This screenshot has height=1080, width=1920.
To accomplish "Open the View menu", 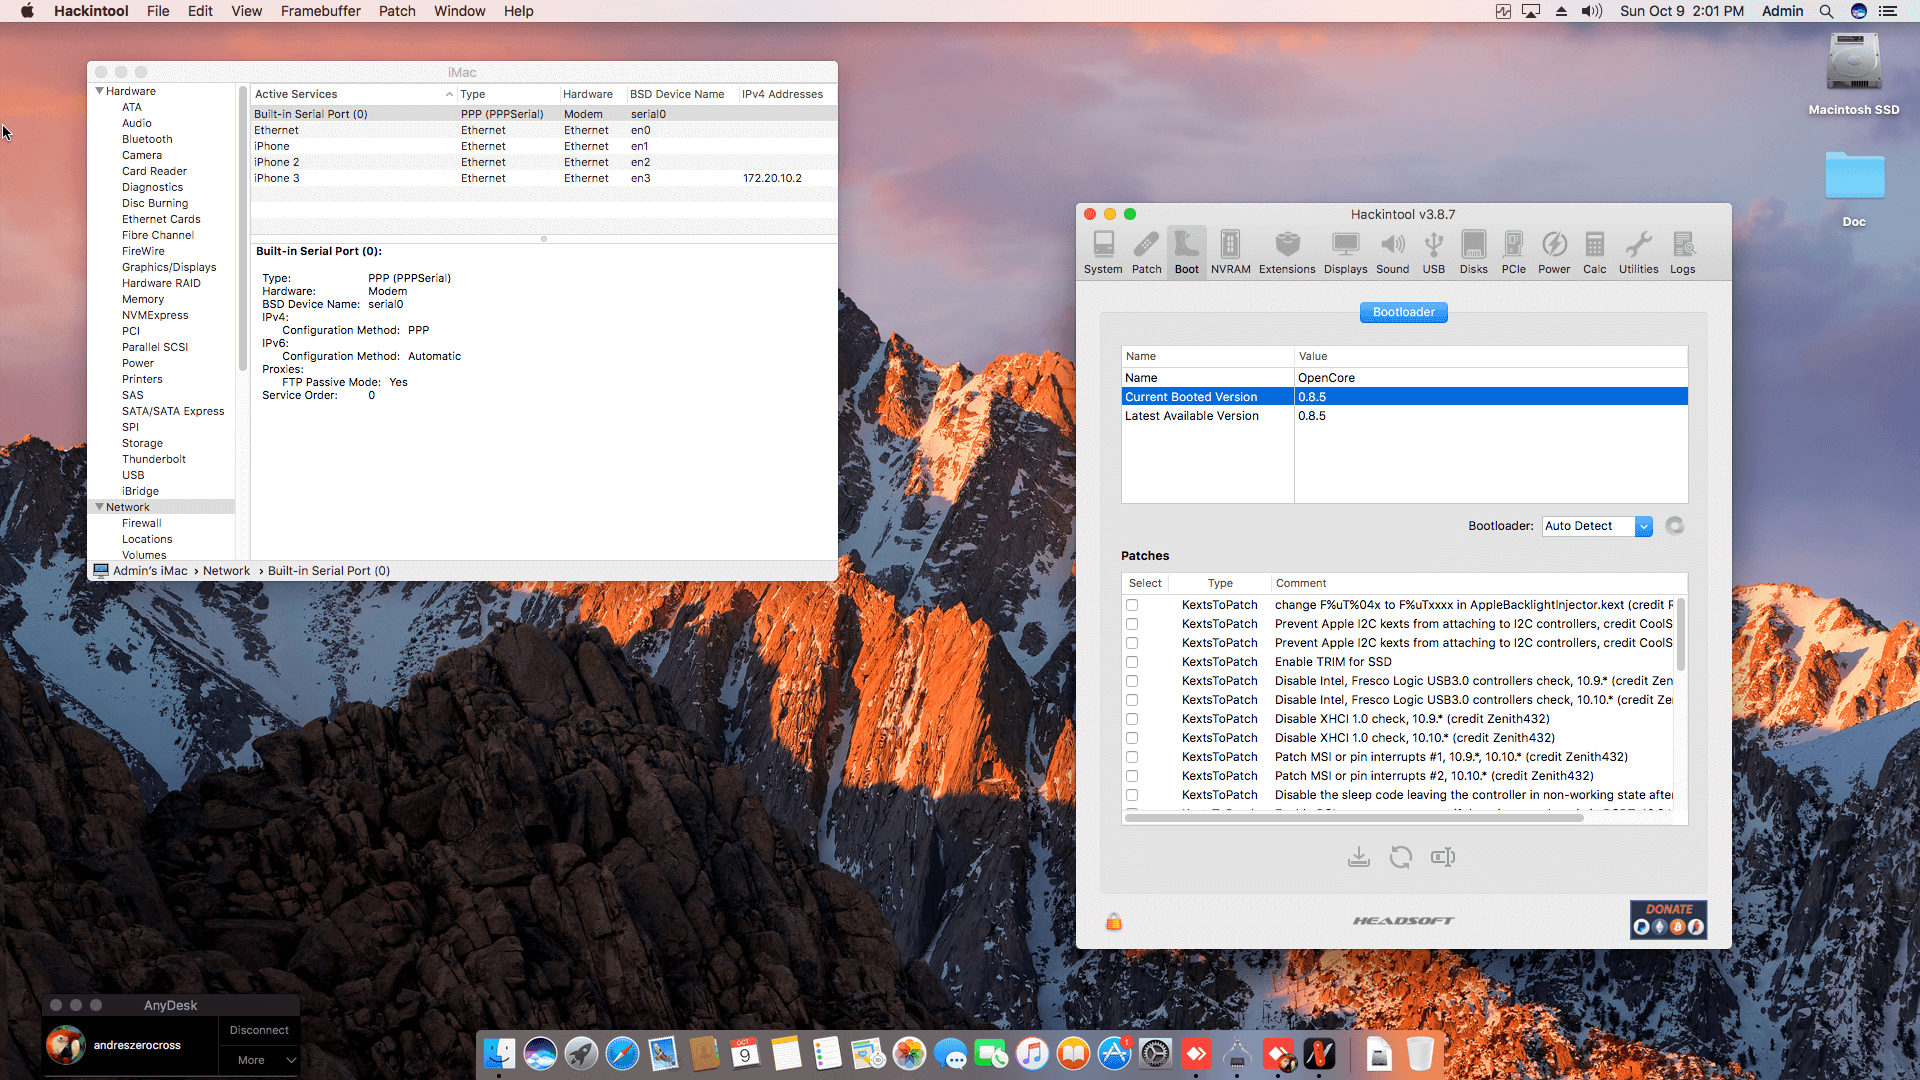I will tap(246, 11).
